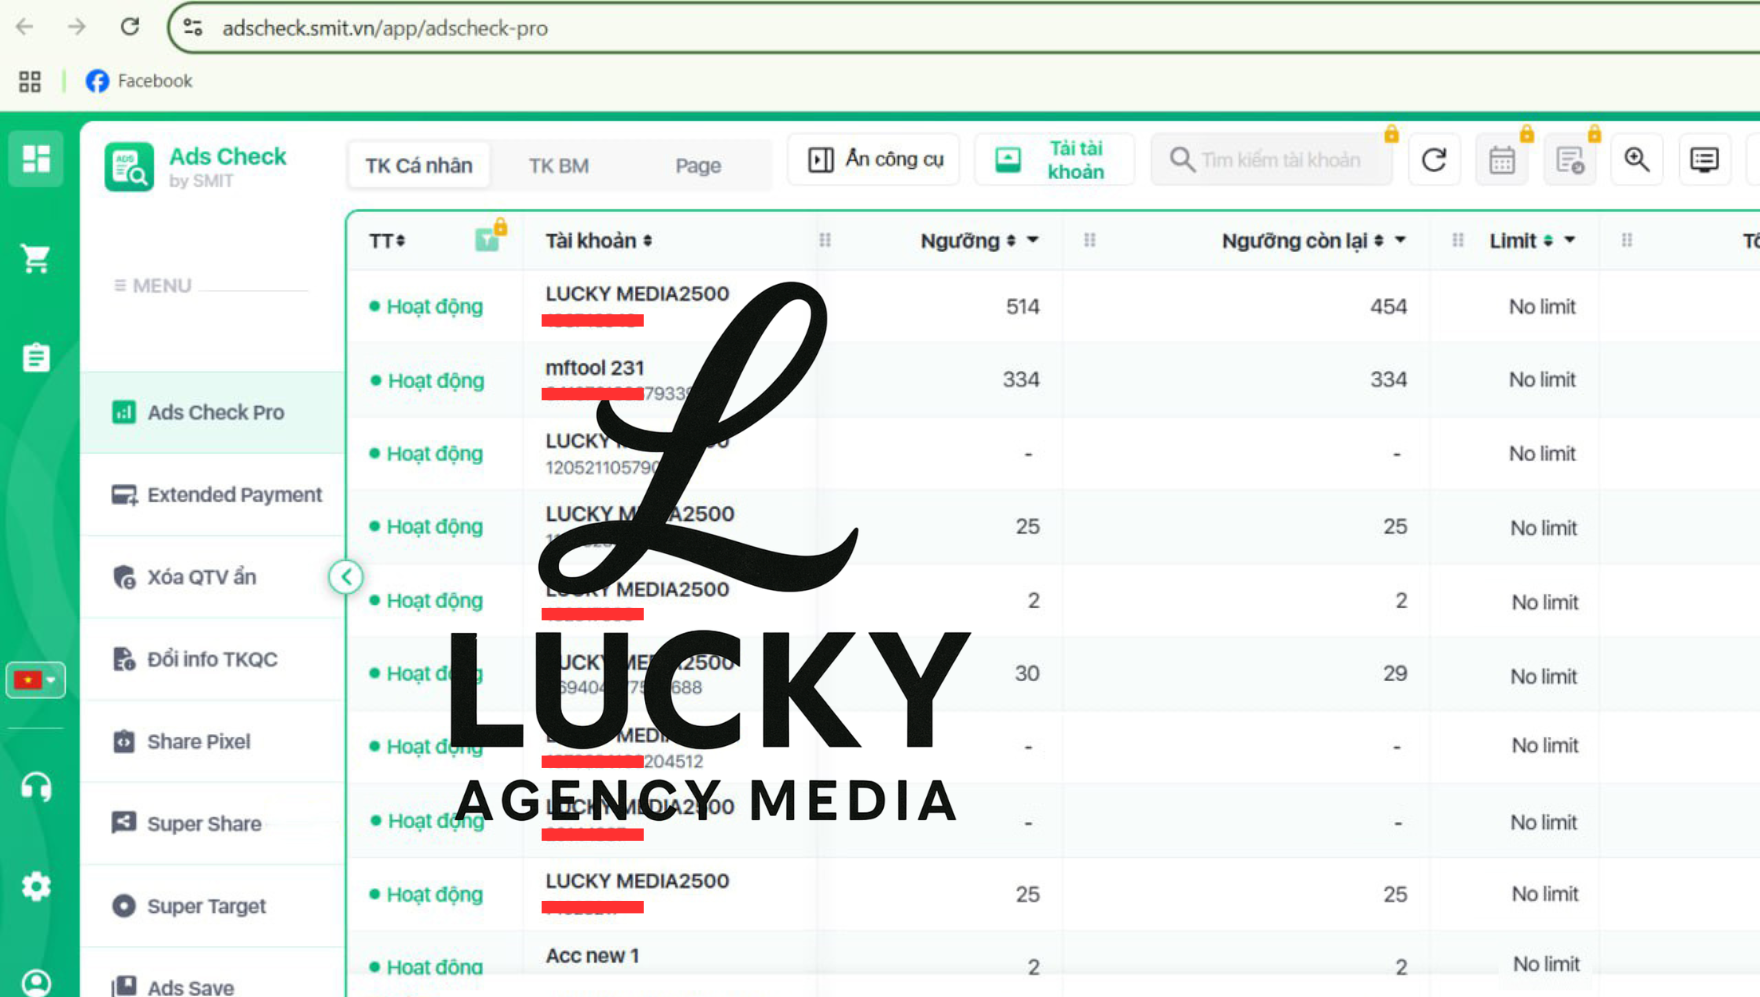The height and width of the screenshot is (997, 1760).
Task: Click the Ngưỡng còn lại value 29
Action: click(x=1395, y=674)
